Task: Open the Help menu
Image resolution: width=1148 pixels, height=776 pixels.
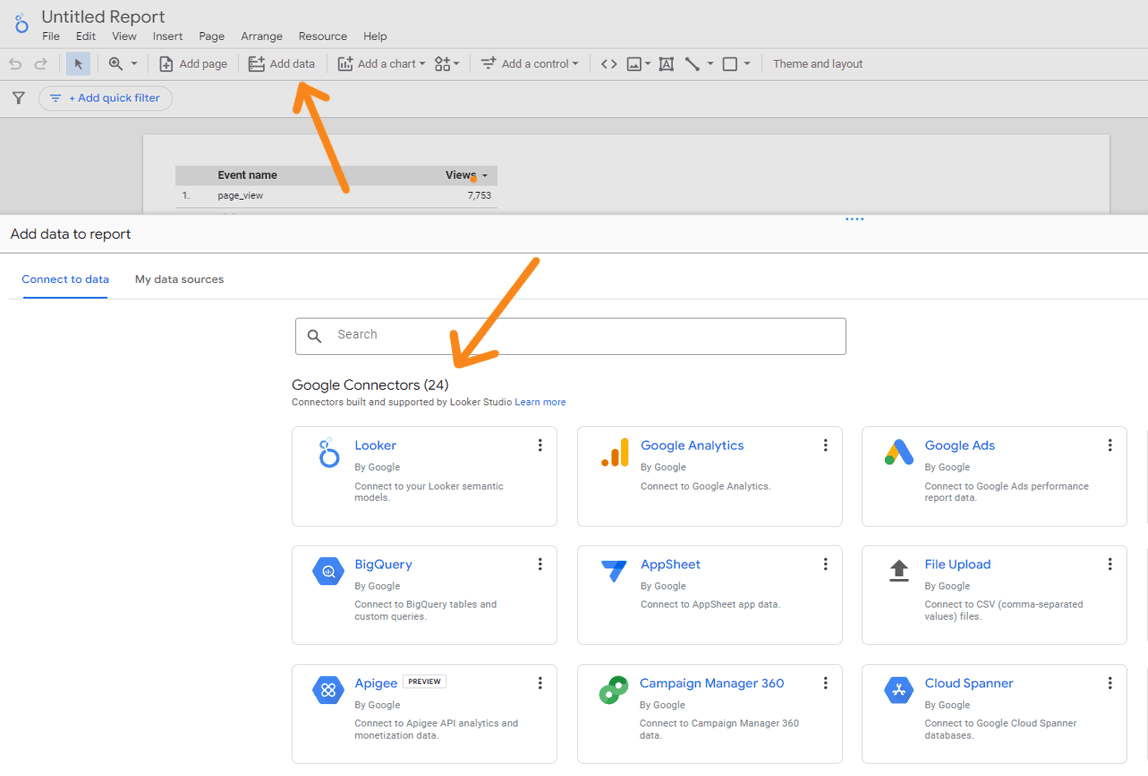Action: pos(375,36)
